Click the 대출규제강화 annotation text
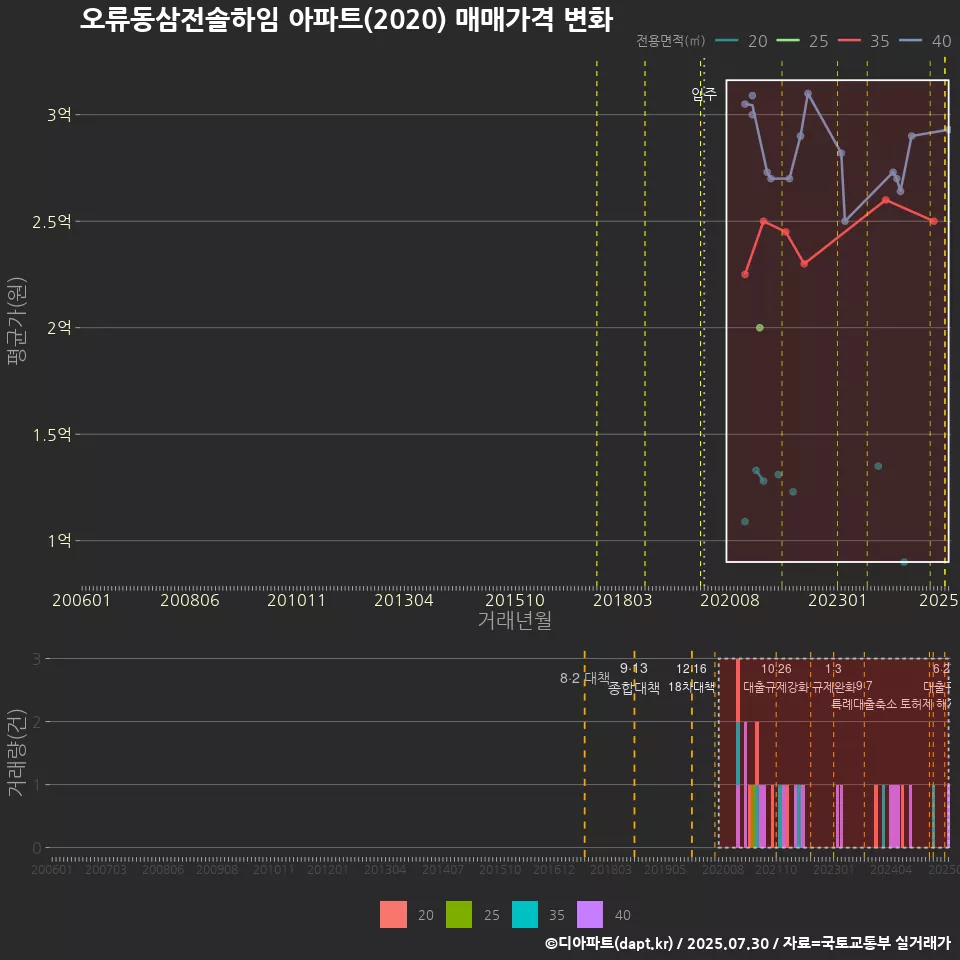Image resolution: width=960 pixels, height=960 pixels. (x=776, y=687)
